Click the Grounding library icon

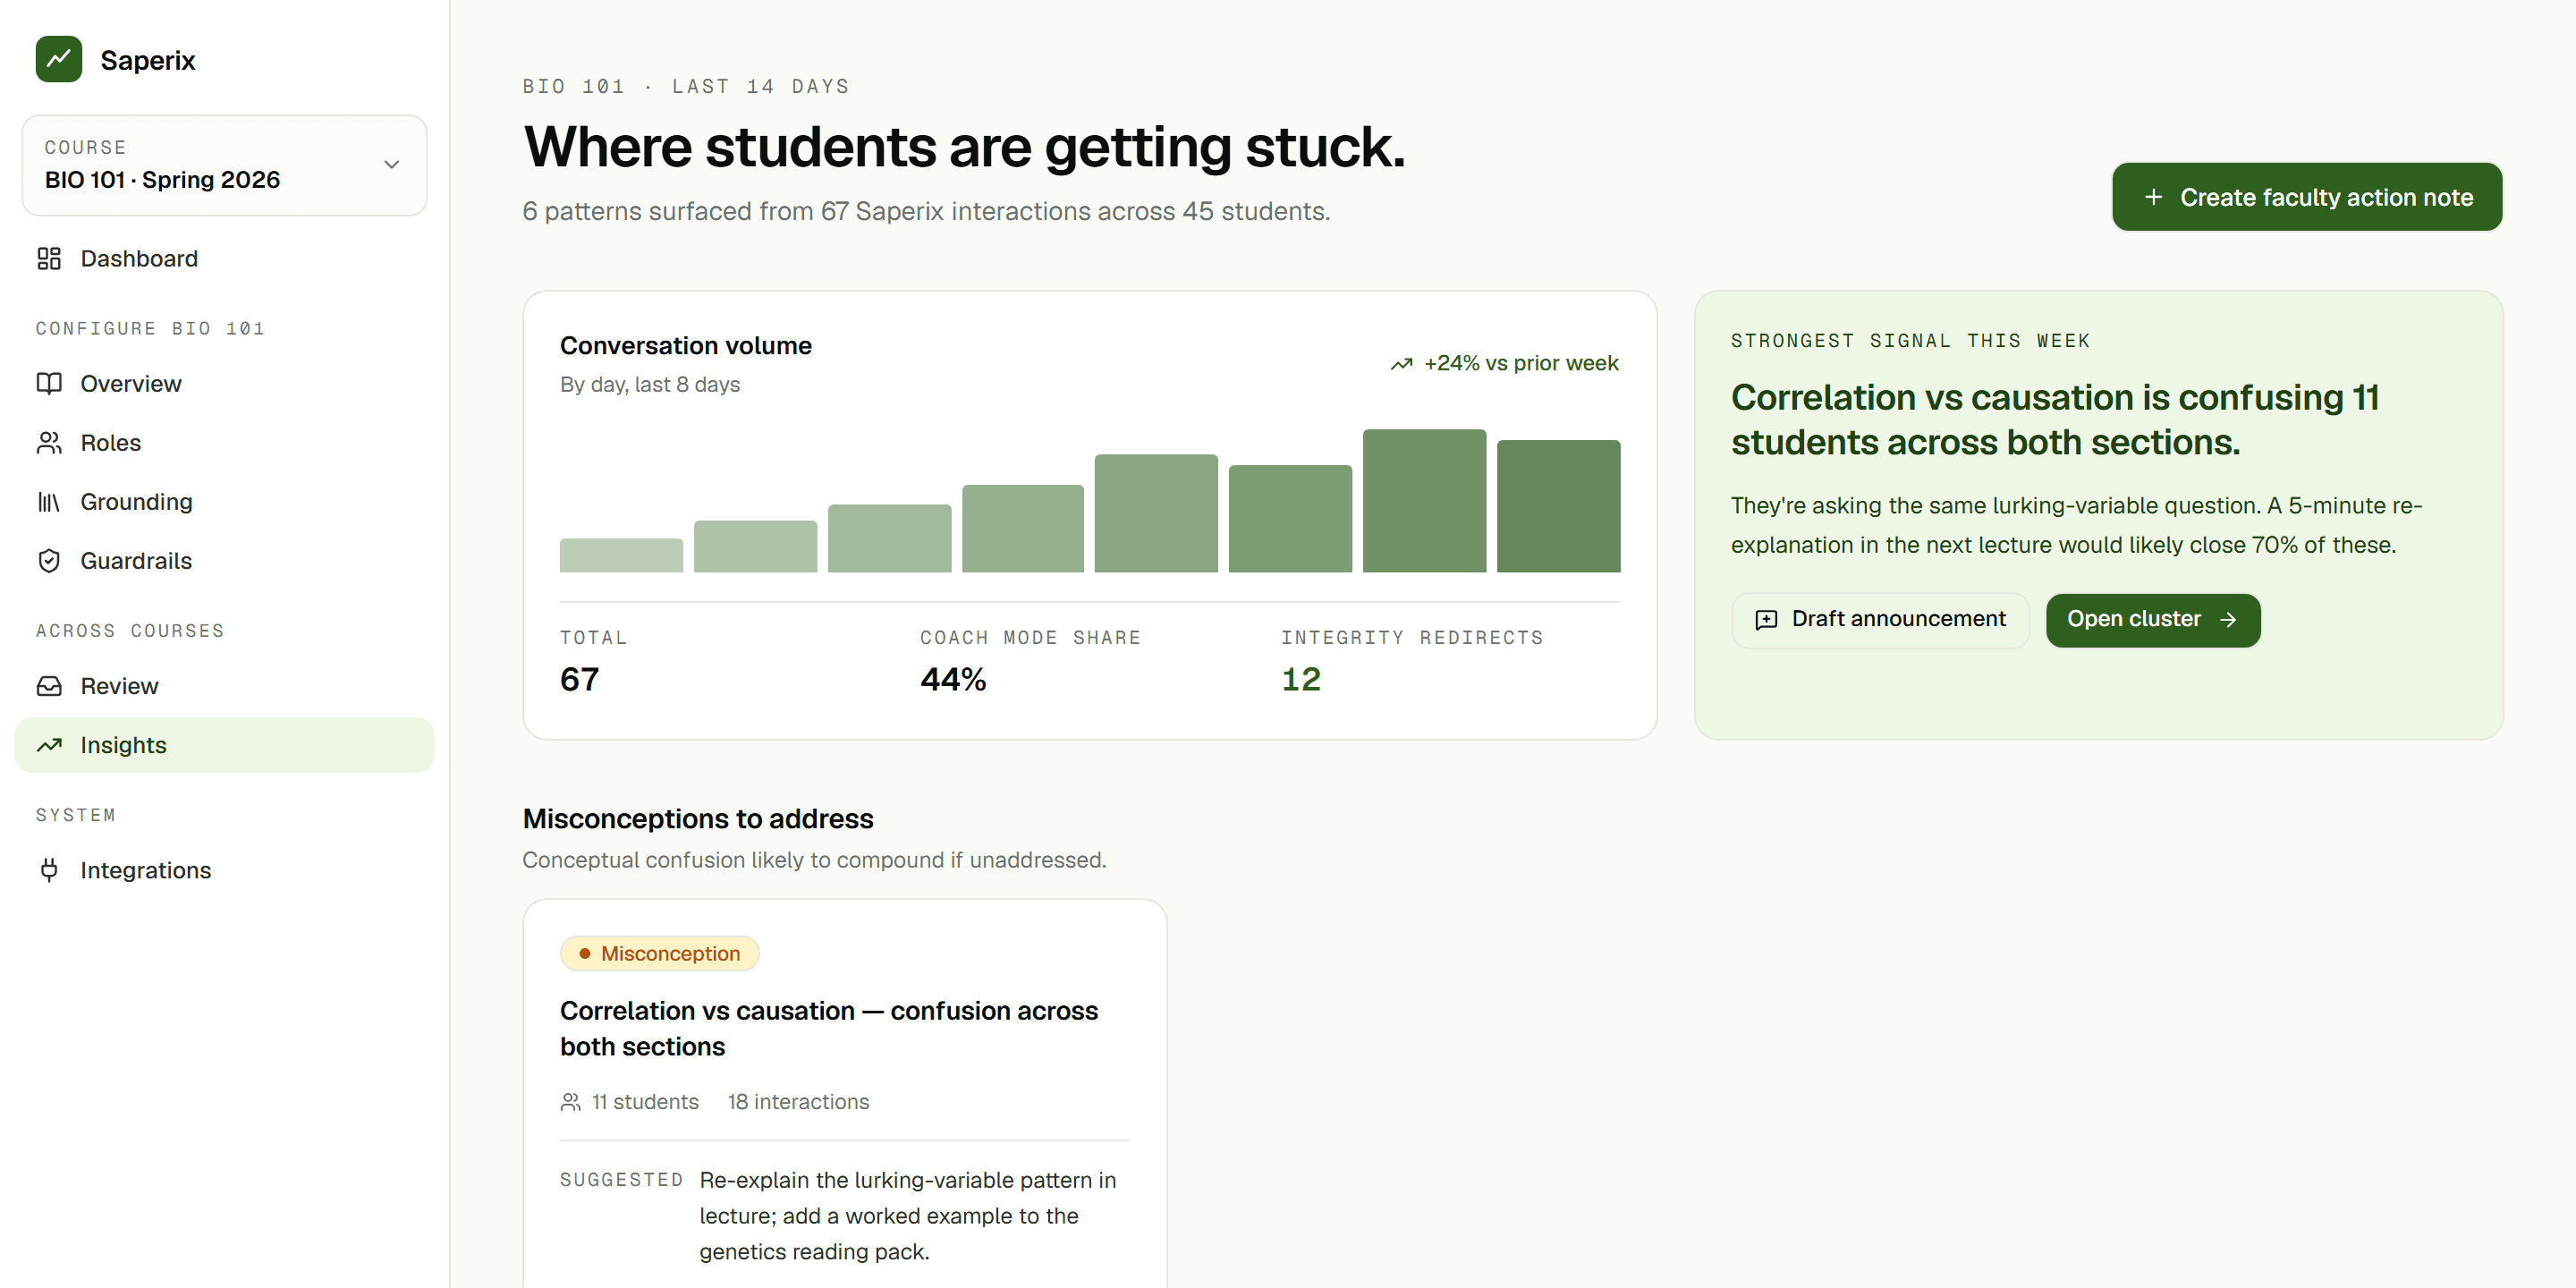[x=49, y=502]
